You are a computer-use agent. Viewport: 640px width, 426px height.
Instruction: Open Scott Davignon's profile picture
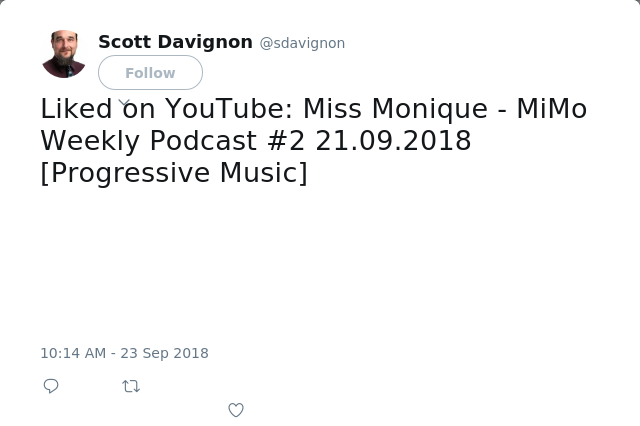64,54
